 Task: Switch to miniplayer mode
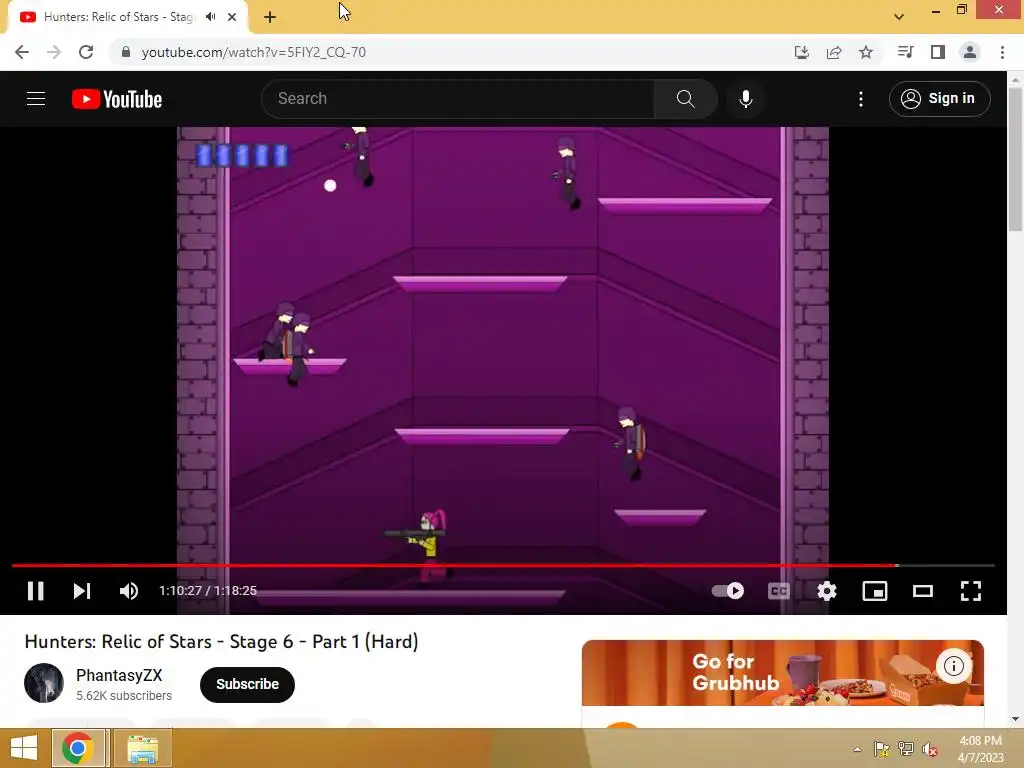coord(874,591)
